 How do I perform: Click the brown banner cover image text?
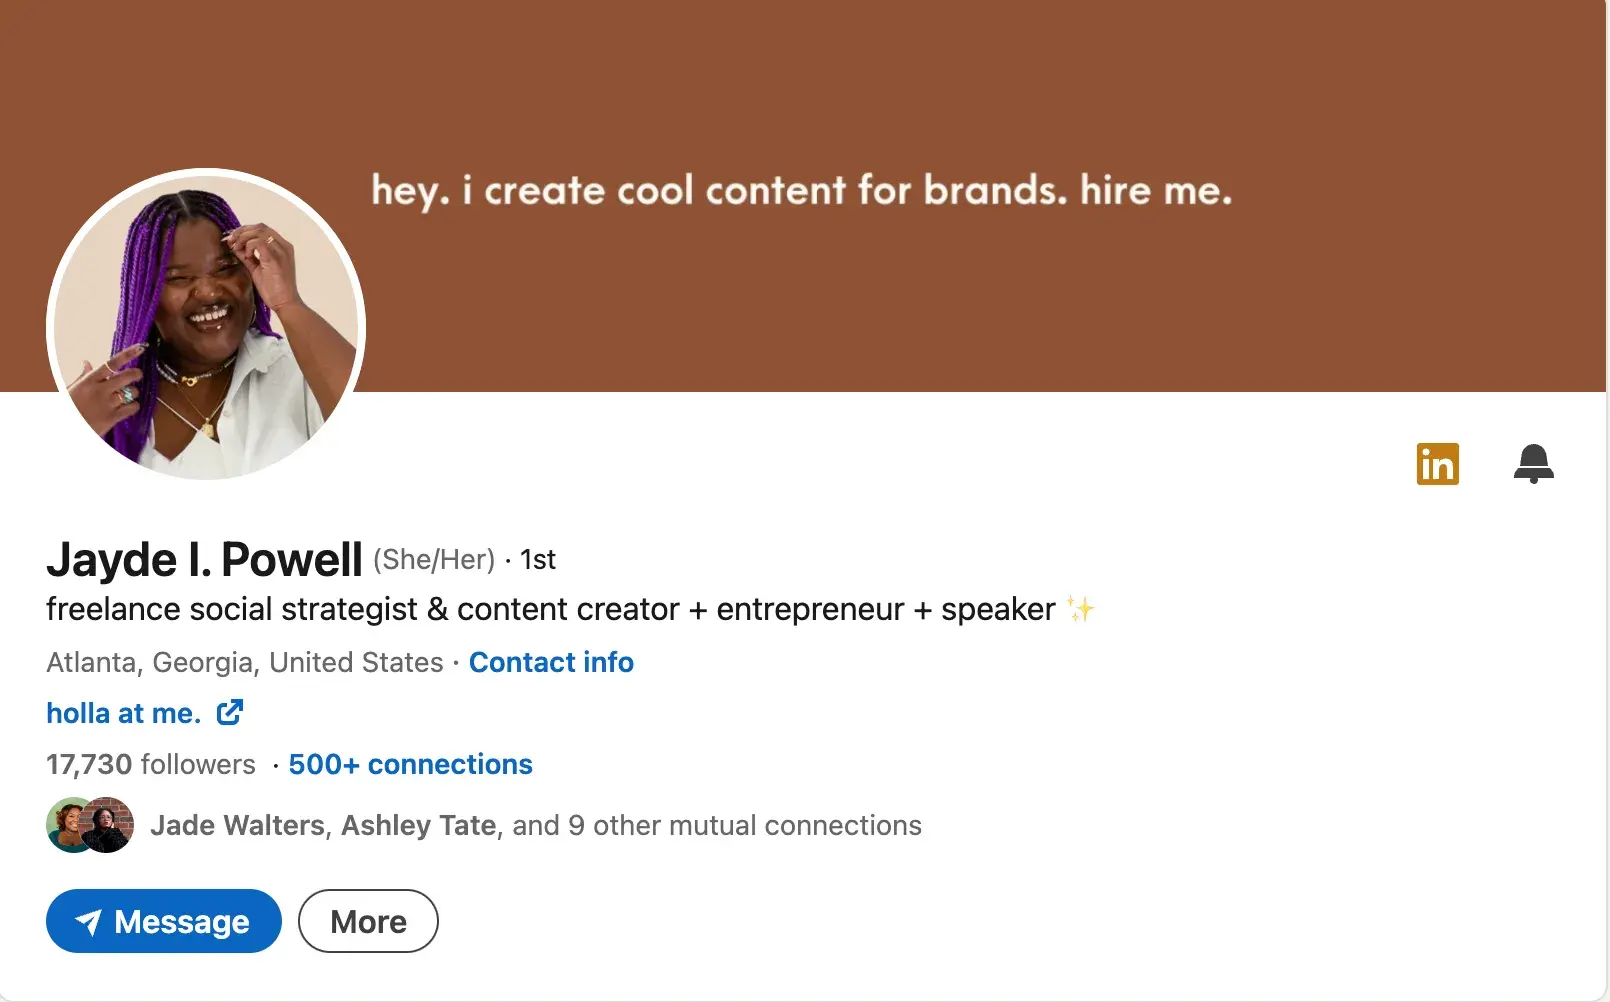tap(801, 190)
